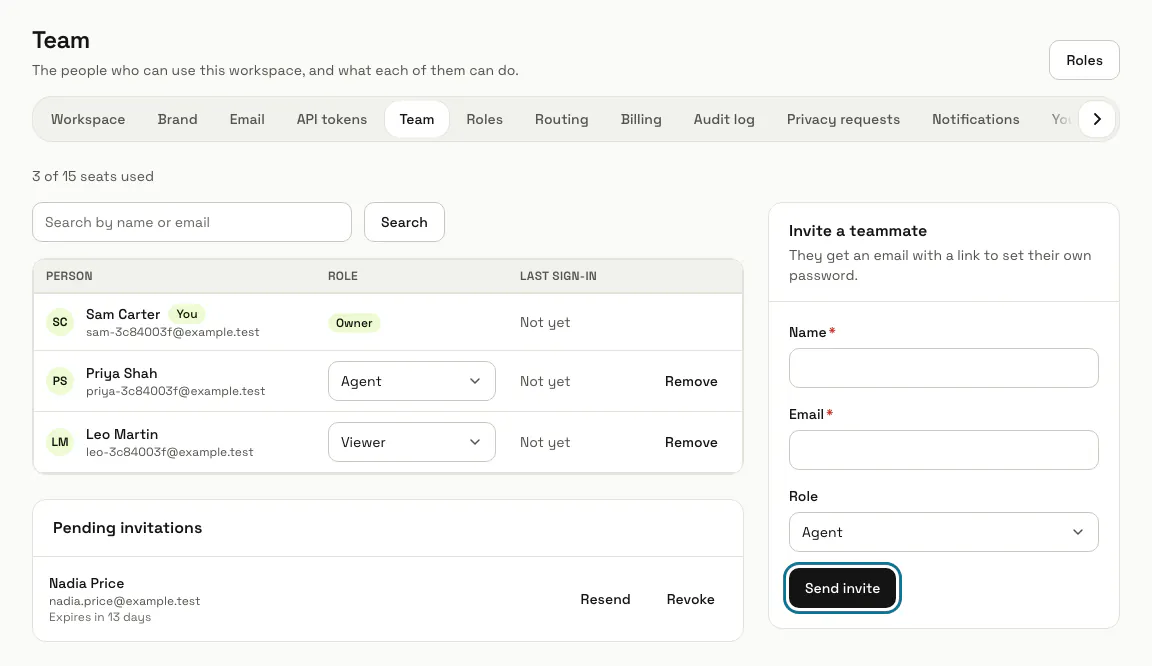Click email leo-3c84003f@example.test
Screen dimensions: 1152x666
(x=170, y=452)
